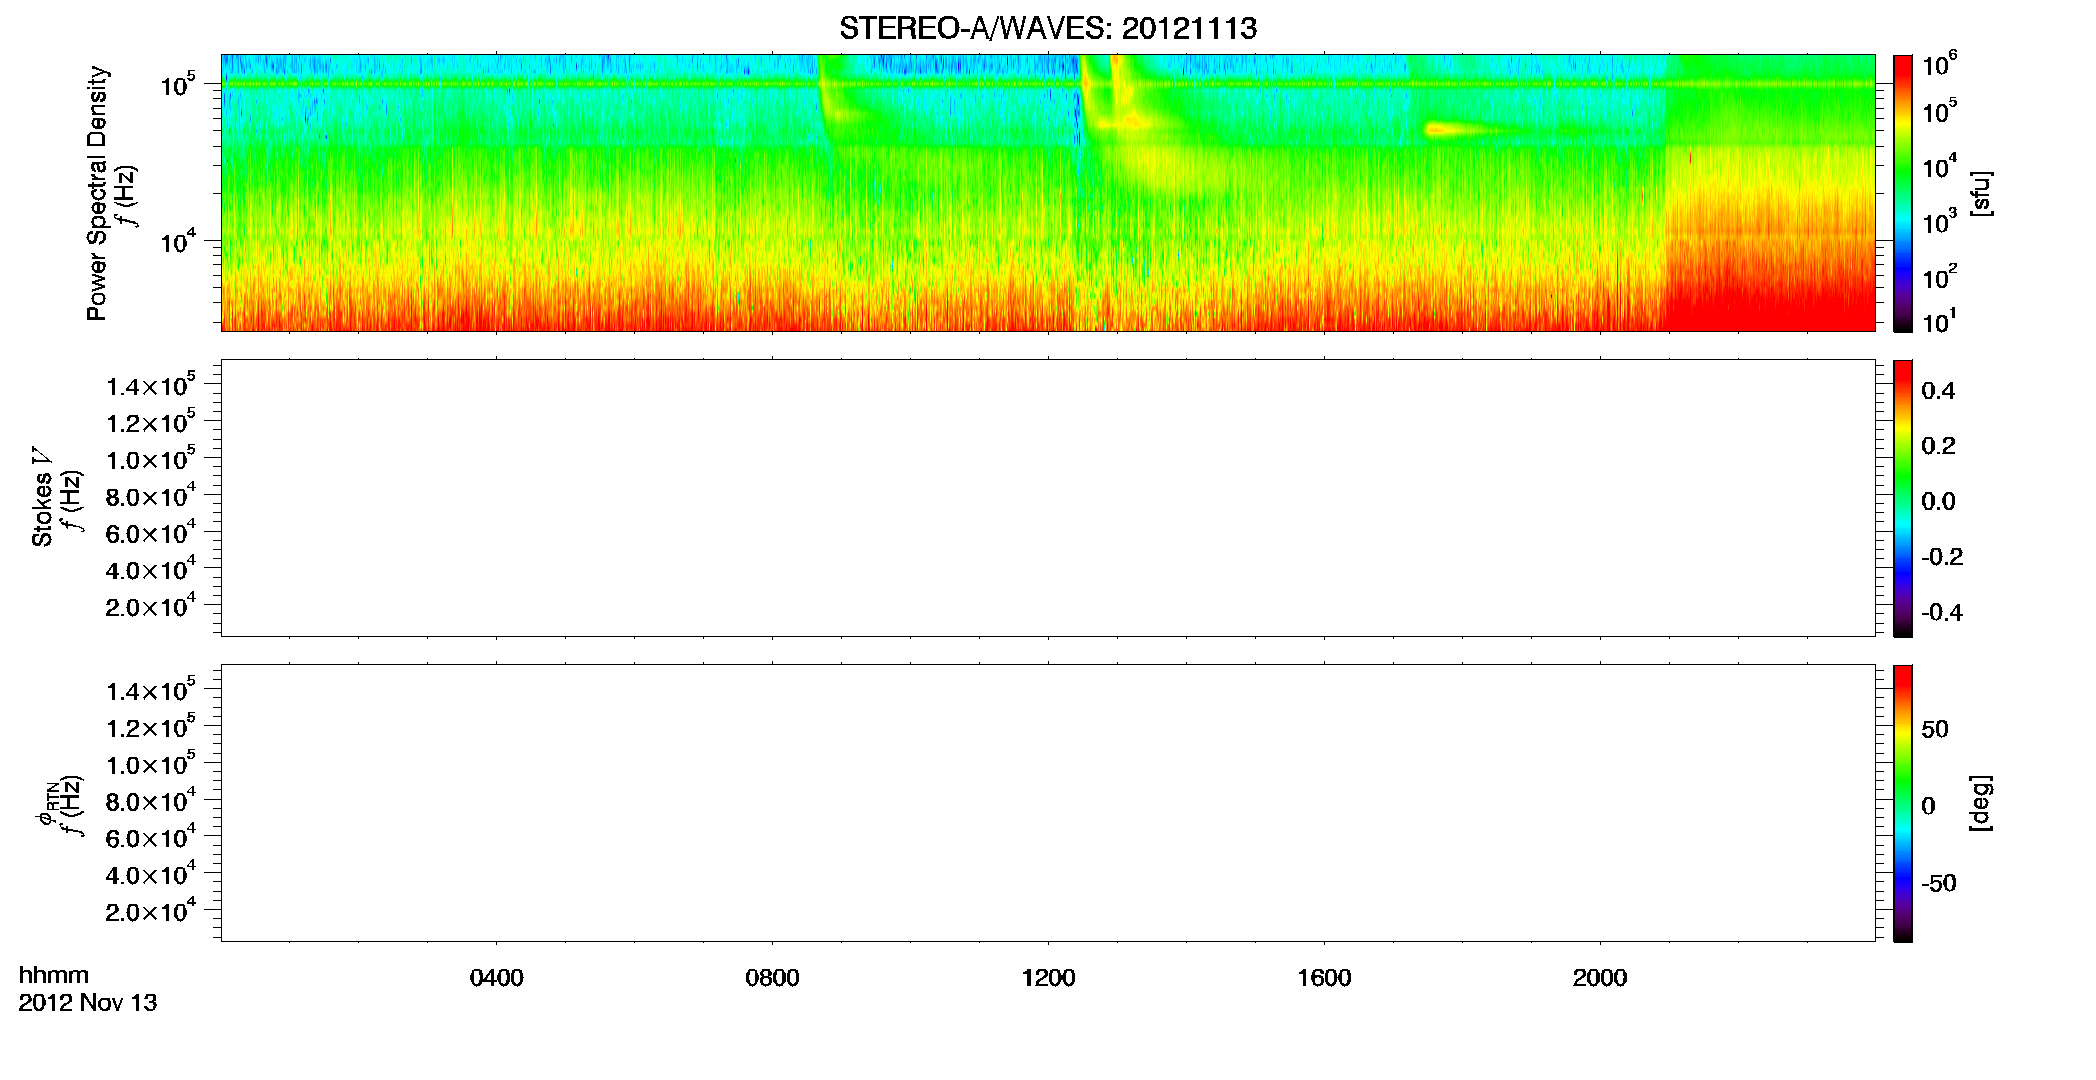Click the 2000 time tick label
2096x1080 pixels.
point(1600,978)
